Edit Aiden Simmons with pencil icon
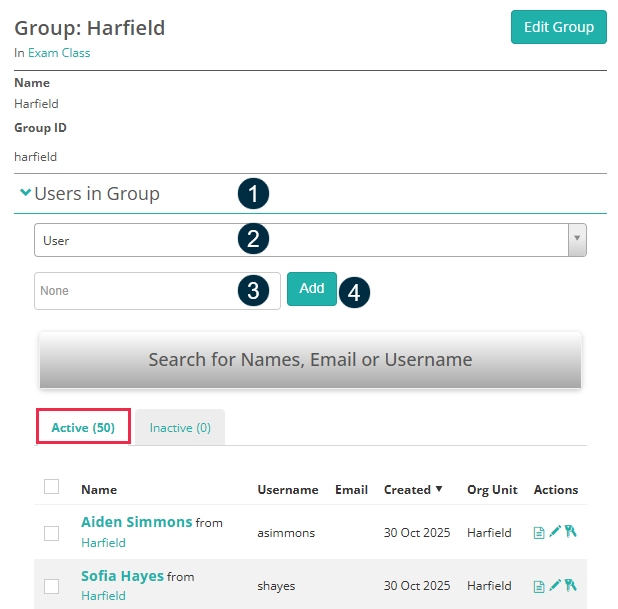The image size is (618, 609). pyautogui.click(x=555, y=531)
